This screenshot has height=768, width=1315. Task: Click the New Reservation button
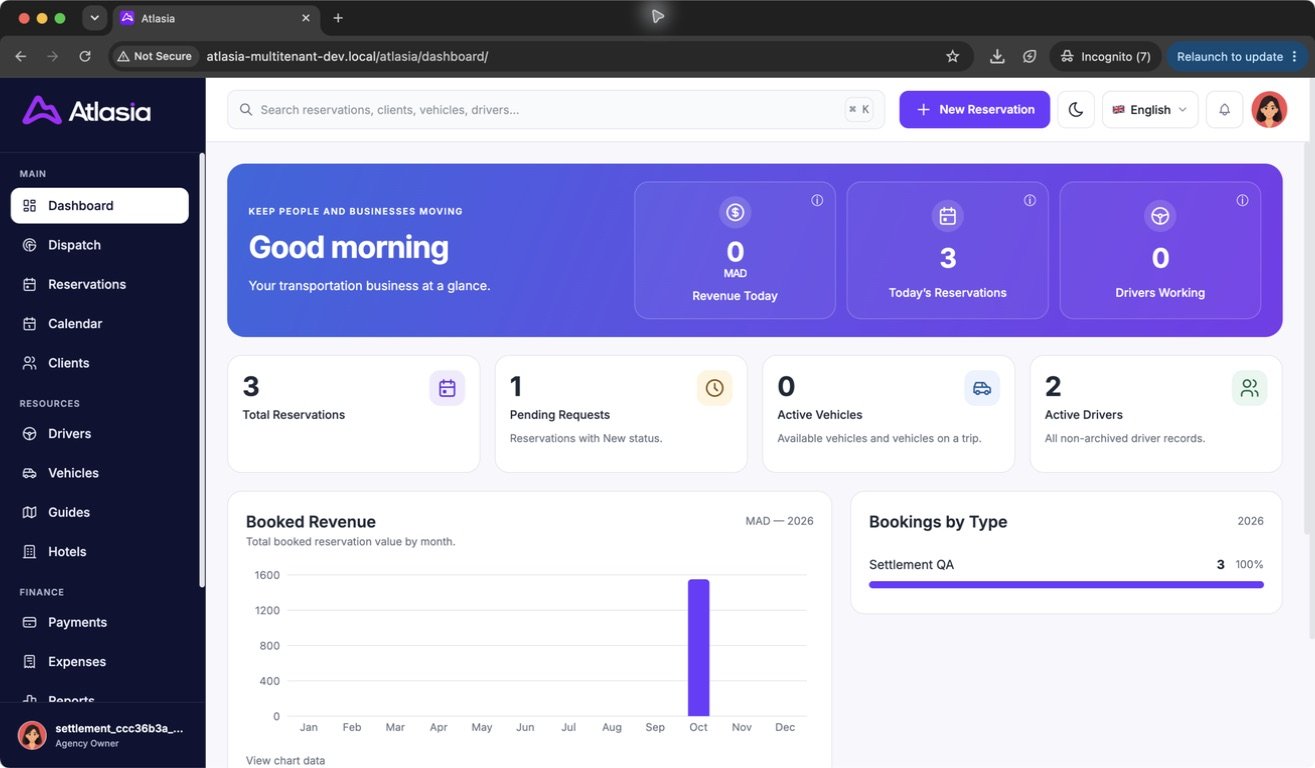(974, 110)
